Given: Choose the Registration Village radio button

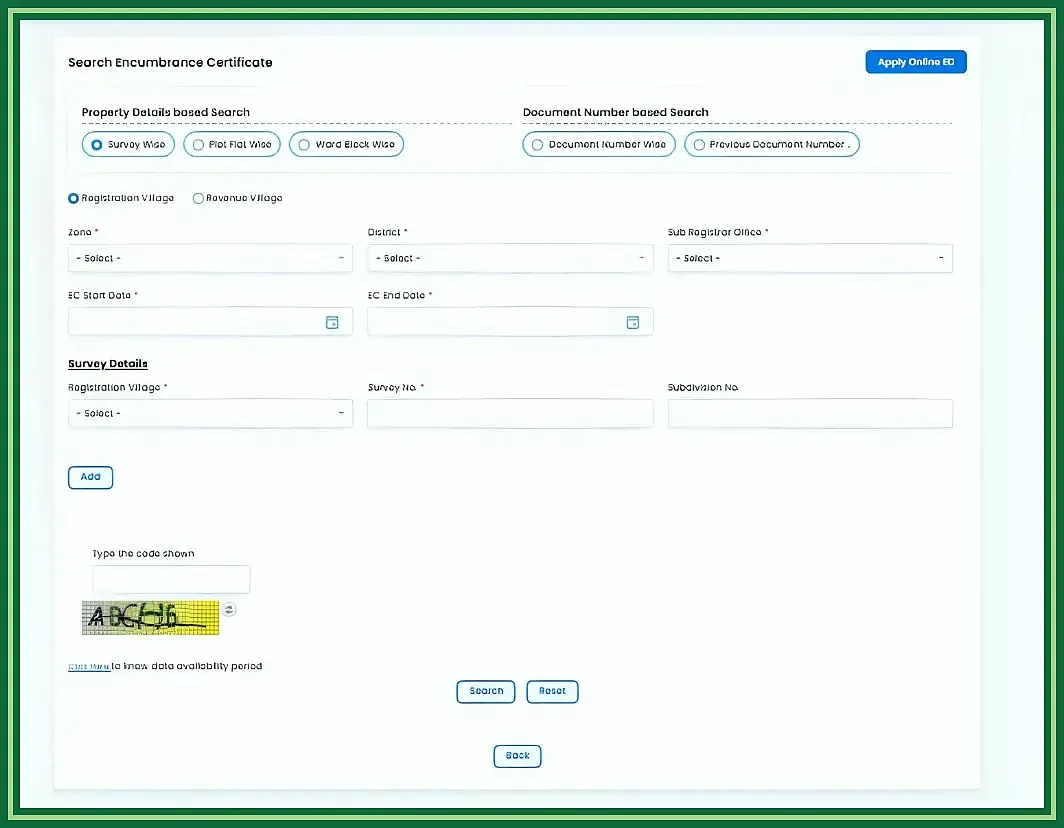Looking at the screenshot, I should (73, 198).
